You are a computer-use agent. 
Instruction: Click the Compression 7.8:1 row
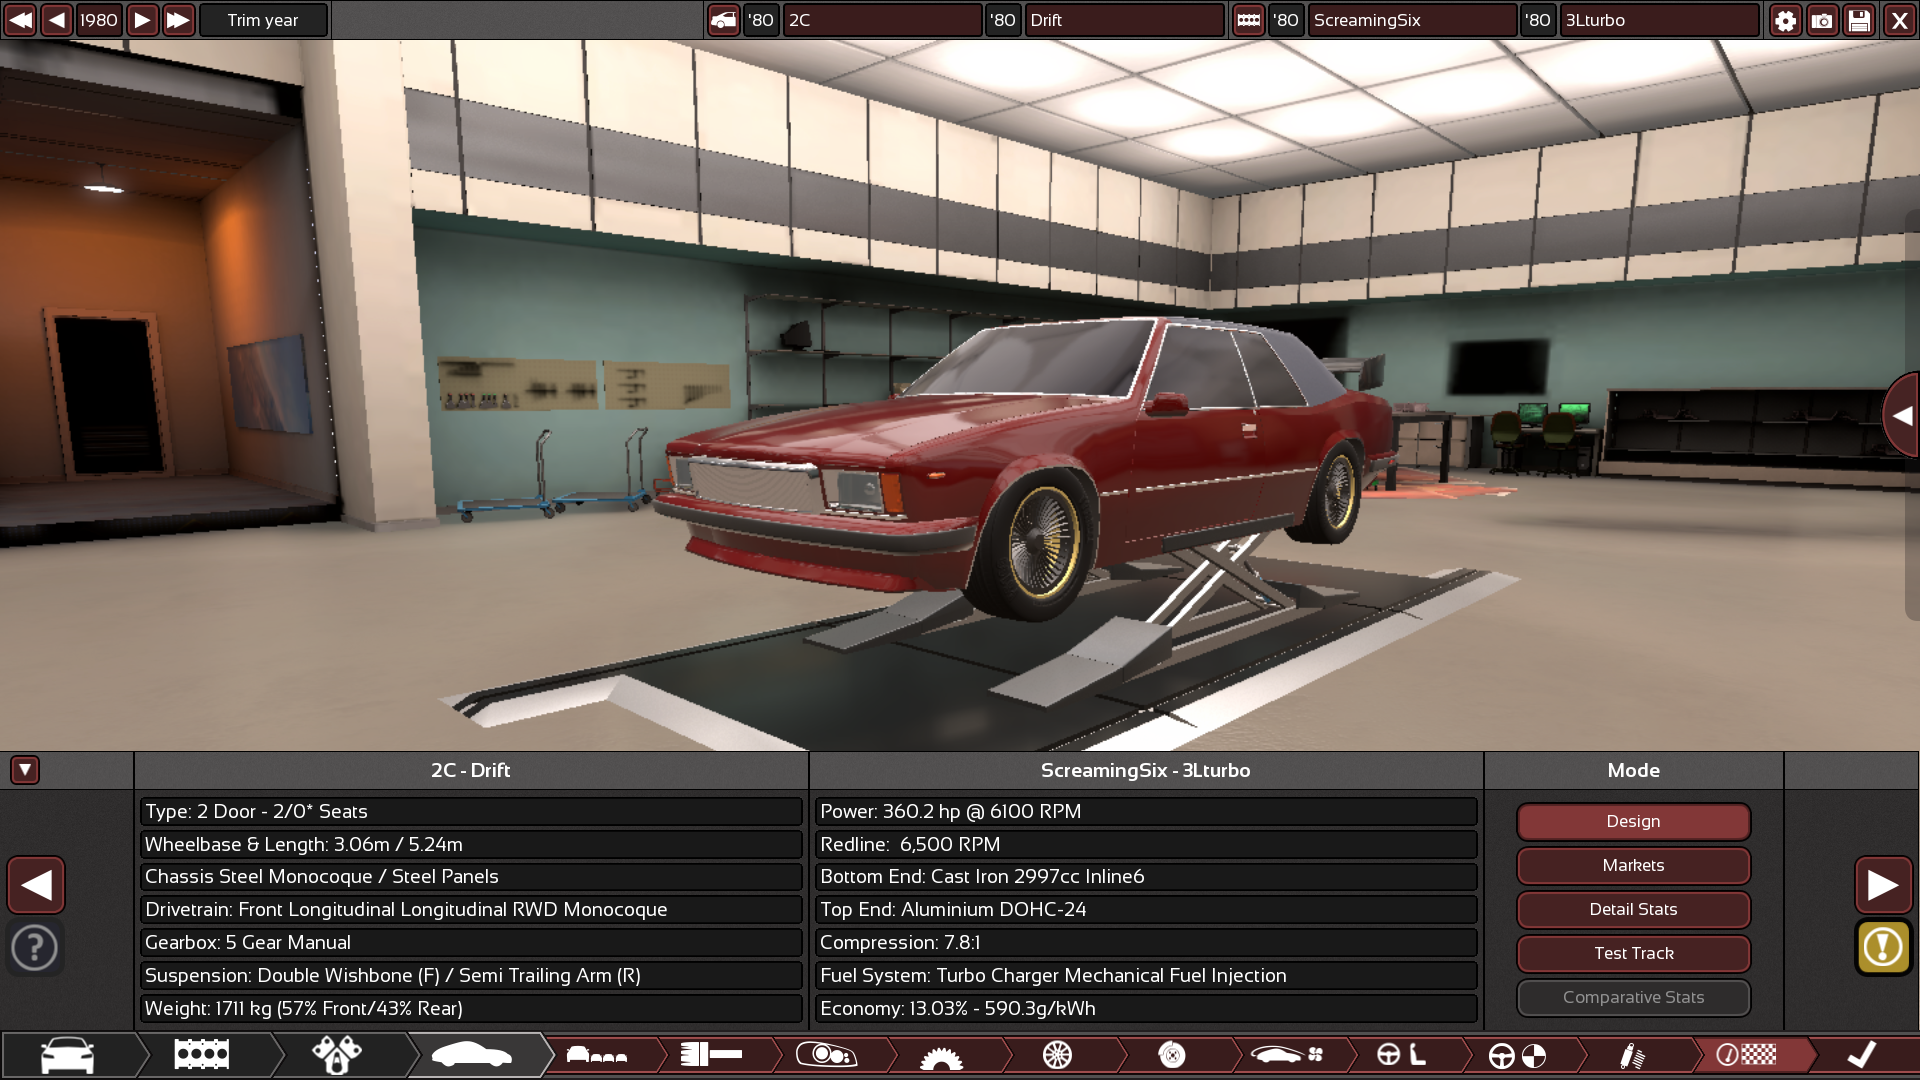tap(1146, 942)
